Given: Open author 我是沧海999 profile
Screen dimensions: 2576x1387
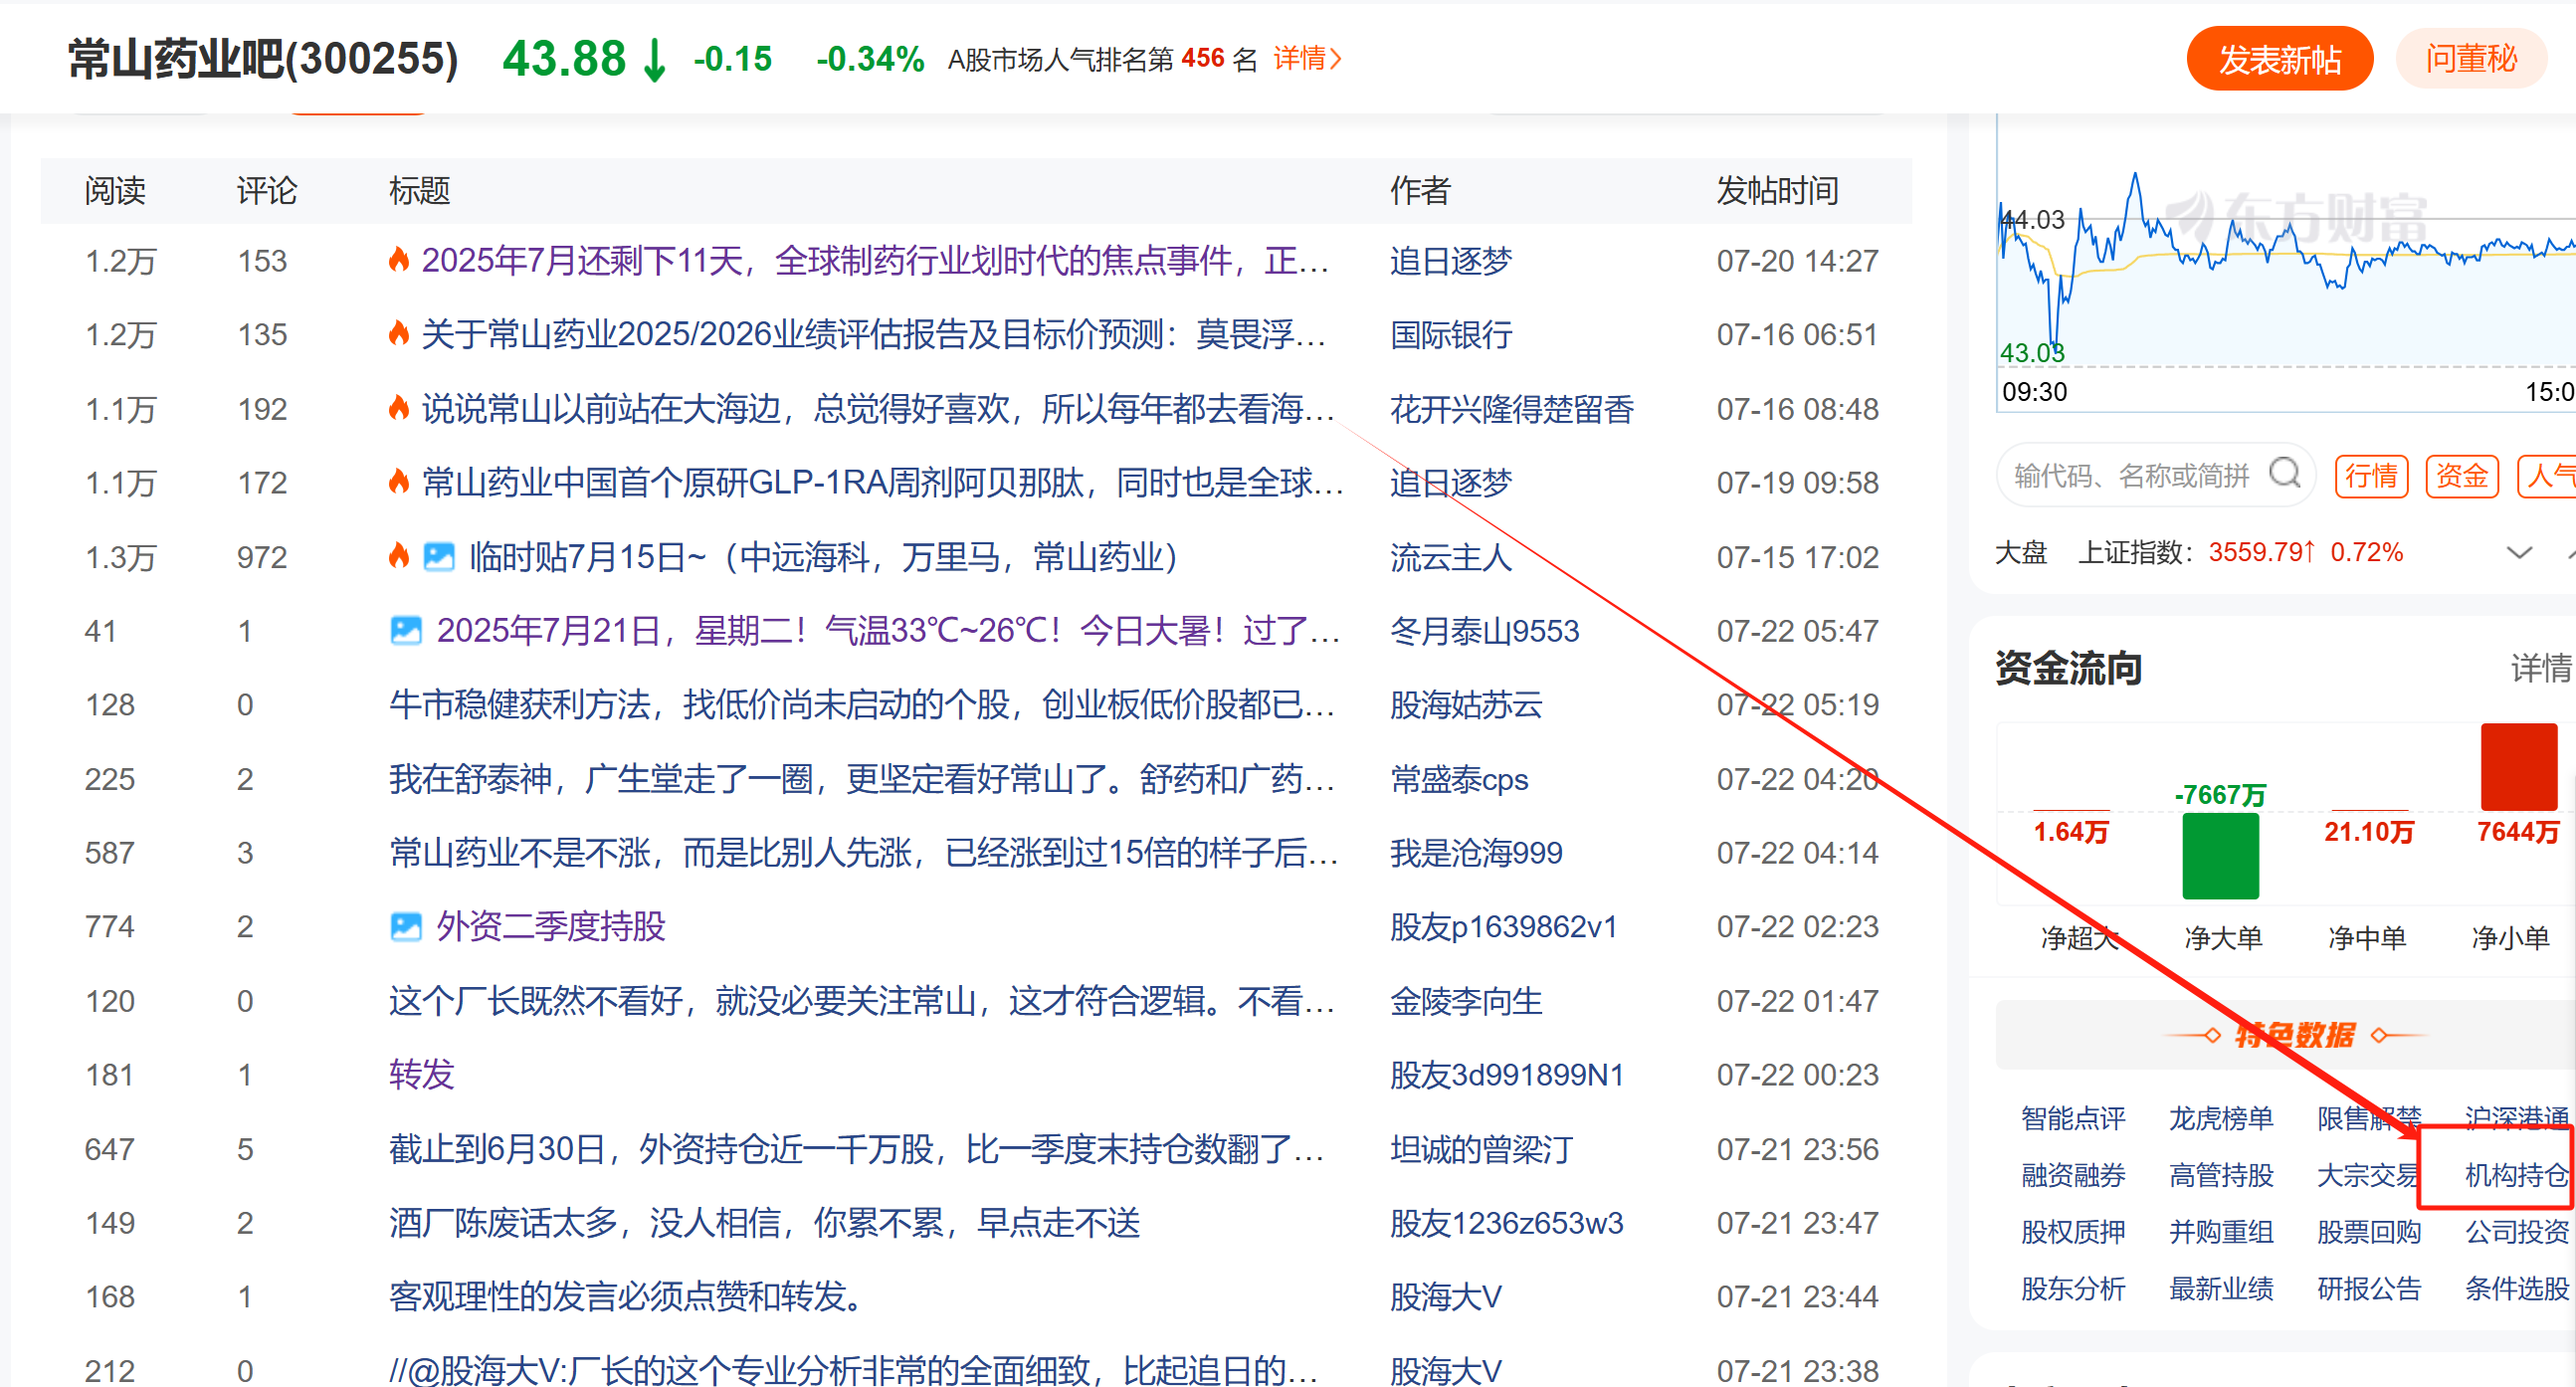Looking at the screenshot, I should [1476, 852].
